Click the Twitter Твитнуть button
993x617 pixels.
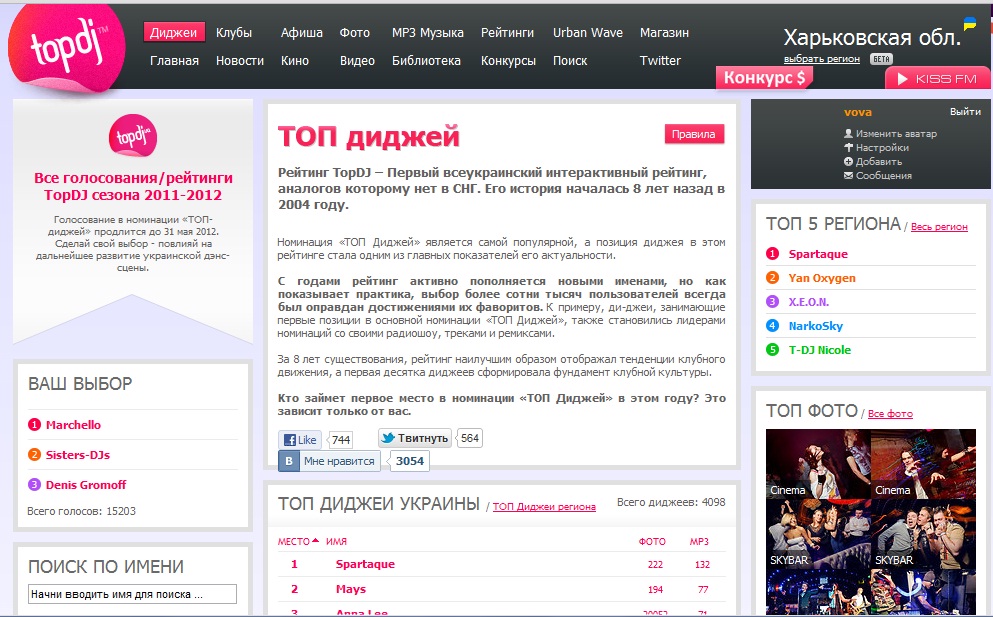click(x=415, y=438)
